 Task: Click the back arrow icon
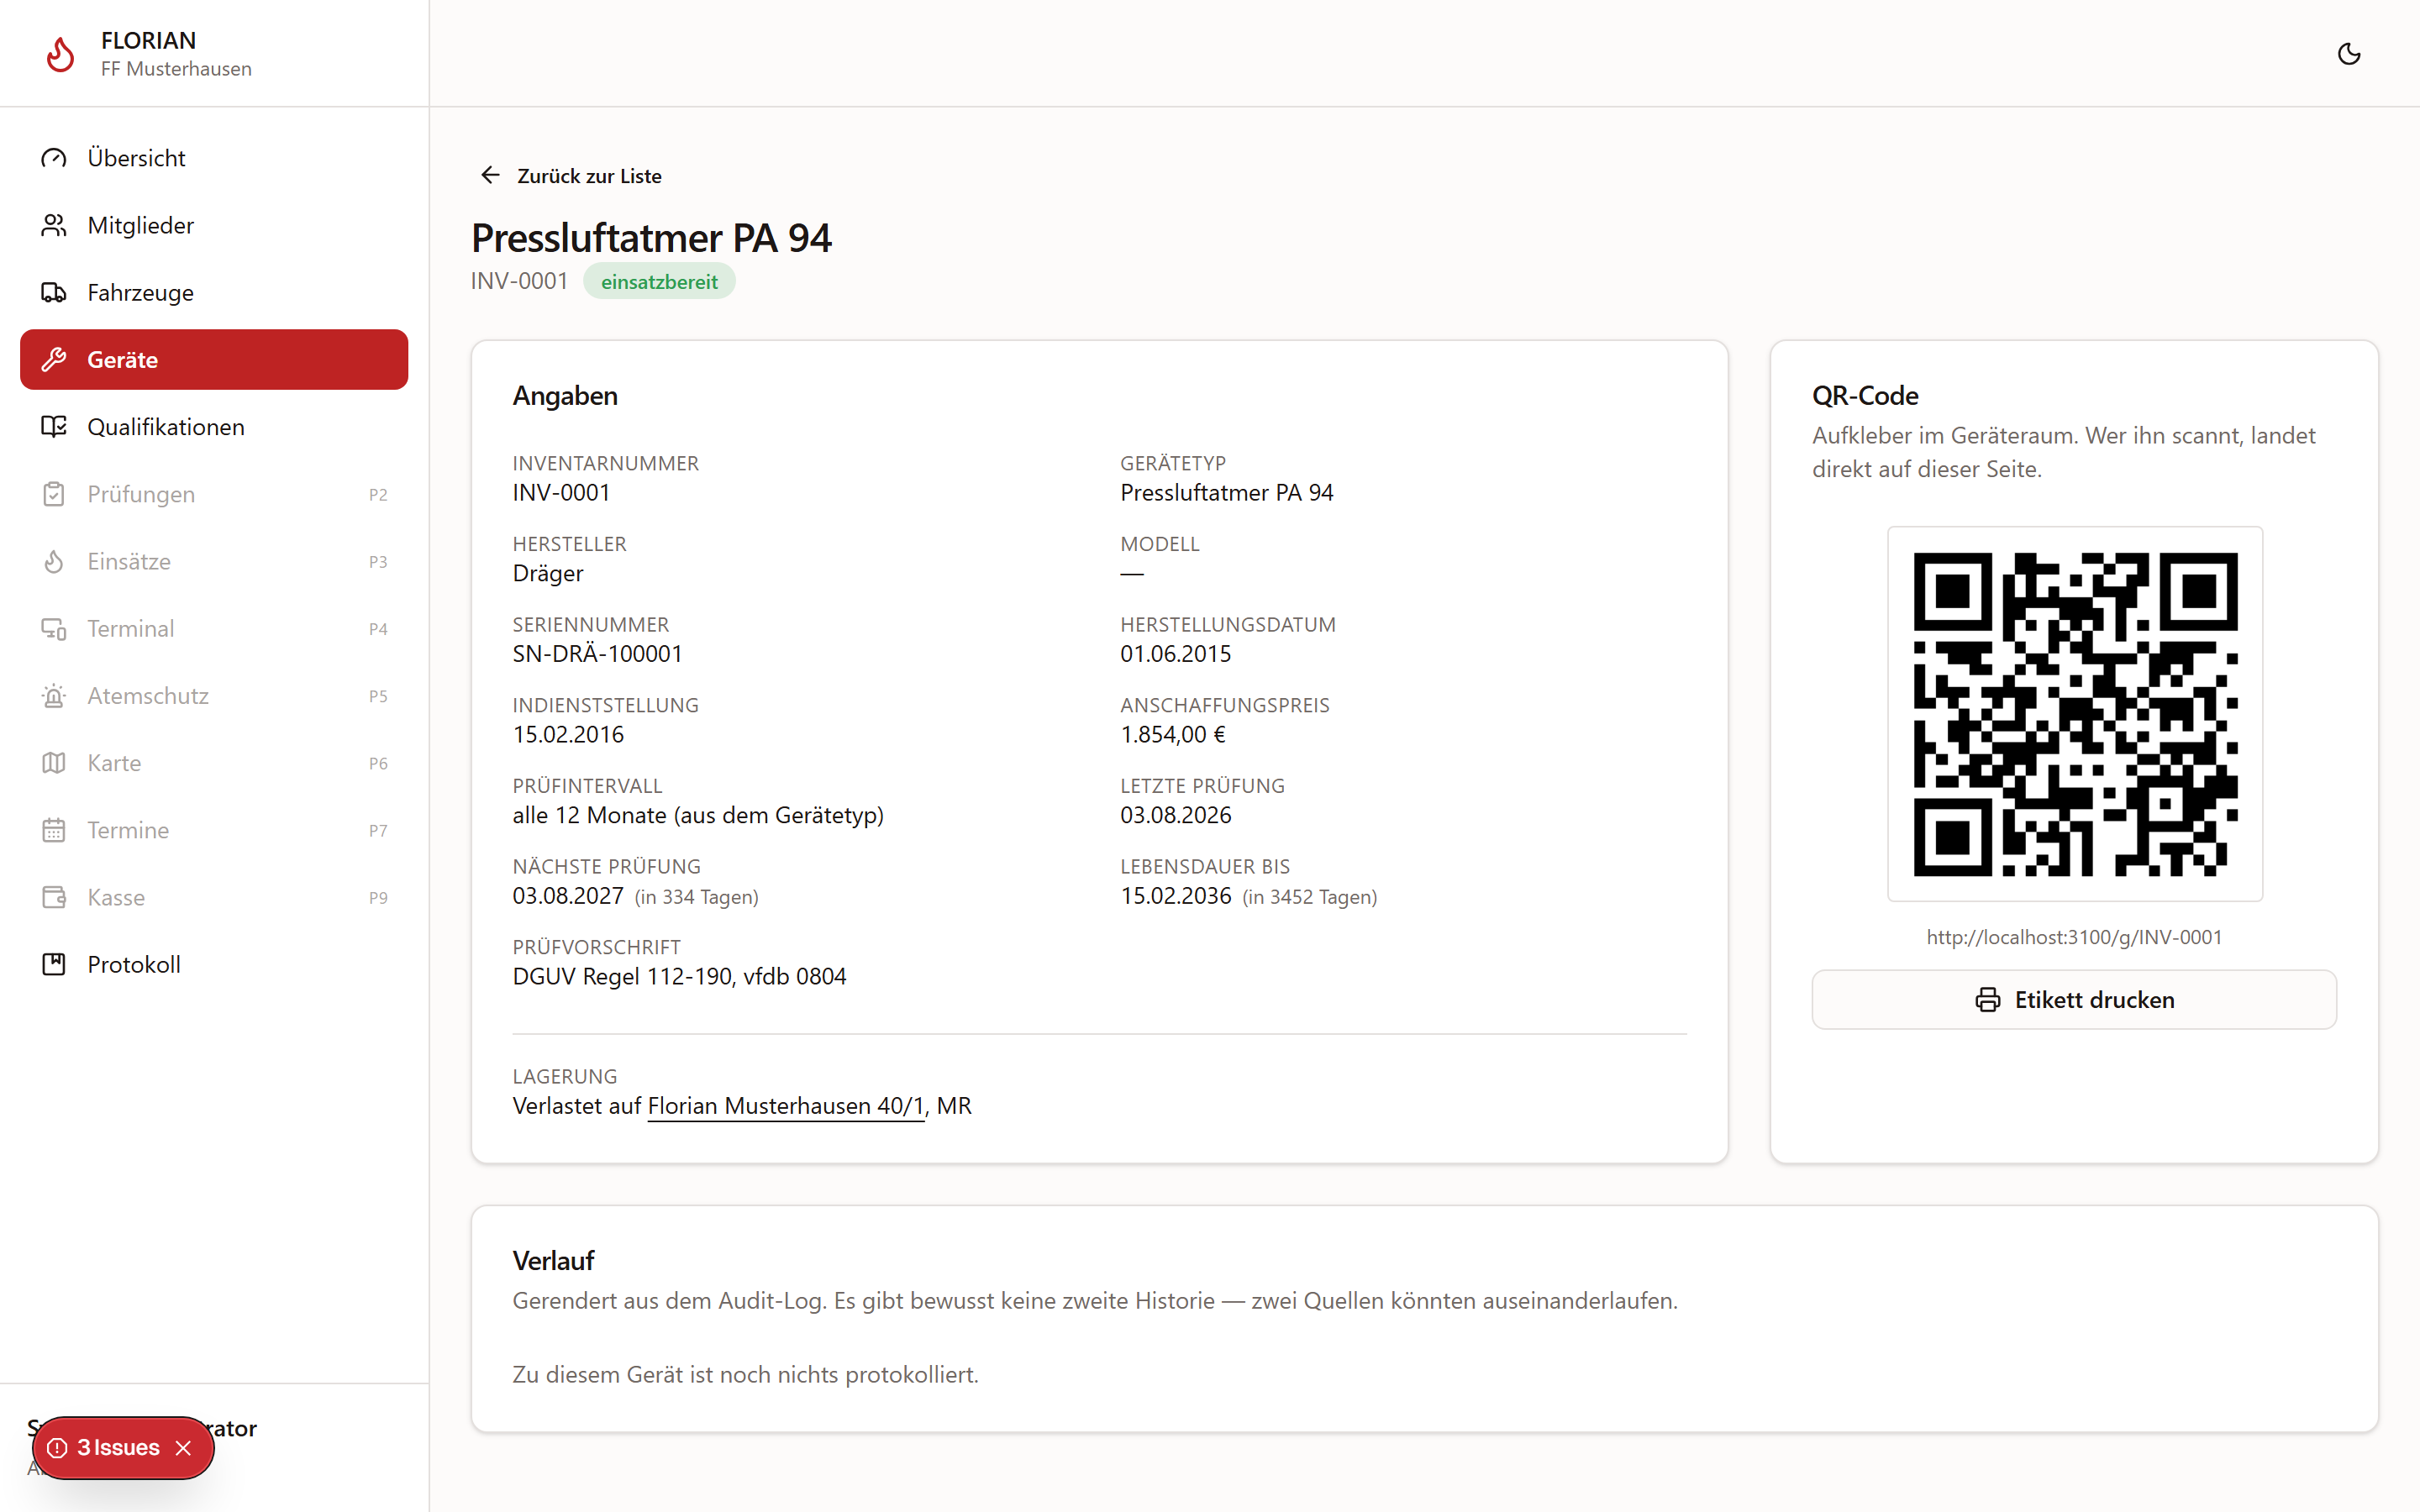pos(490,175)
